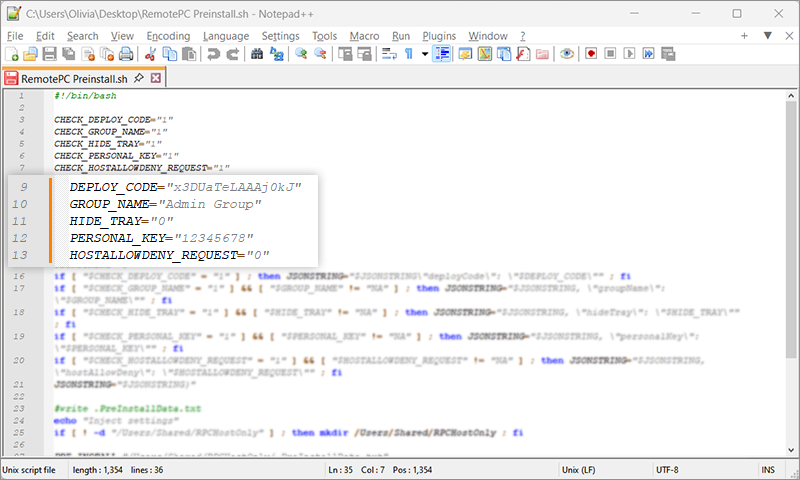Screen dimensions: 800x480
Task: Click the Save file icon
Action: coord(49,54)
